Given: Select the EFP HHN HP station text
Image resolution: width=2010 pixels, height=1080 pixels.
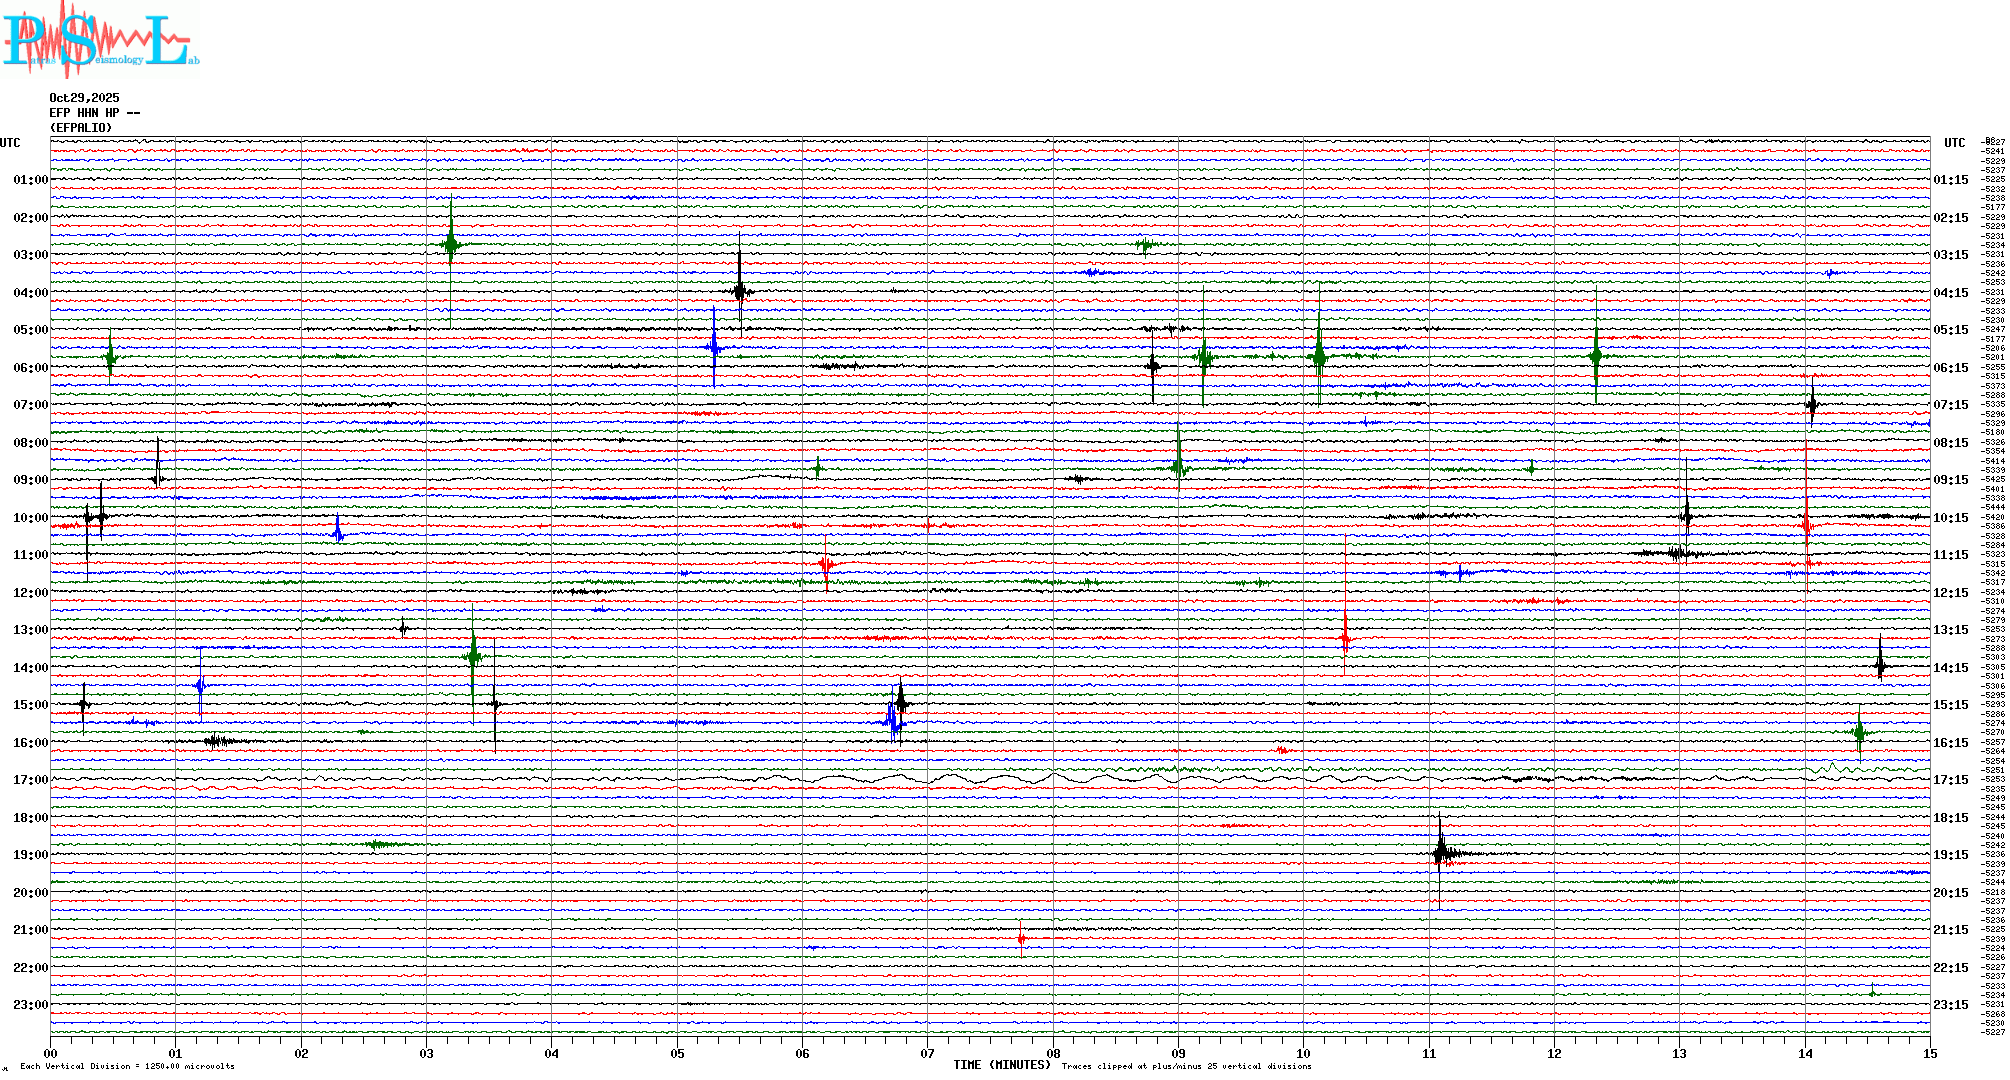Looking at the screenshot, I should coord(94,113).
